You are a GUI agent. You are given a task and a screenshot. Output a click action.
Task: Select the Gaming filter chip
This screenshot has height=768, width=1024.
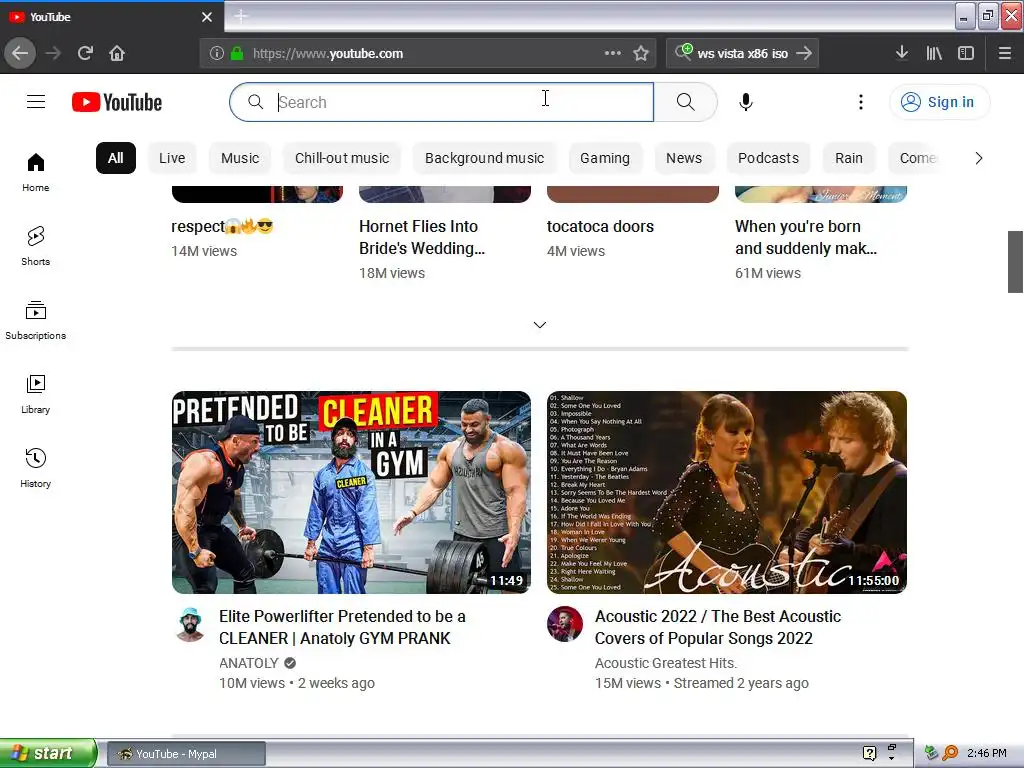tap(605, 158)
